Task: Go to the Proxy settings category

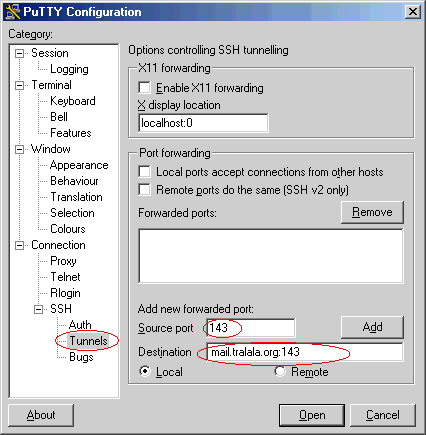Action: (63, 261)
